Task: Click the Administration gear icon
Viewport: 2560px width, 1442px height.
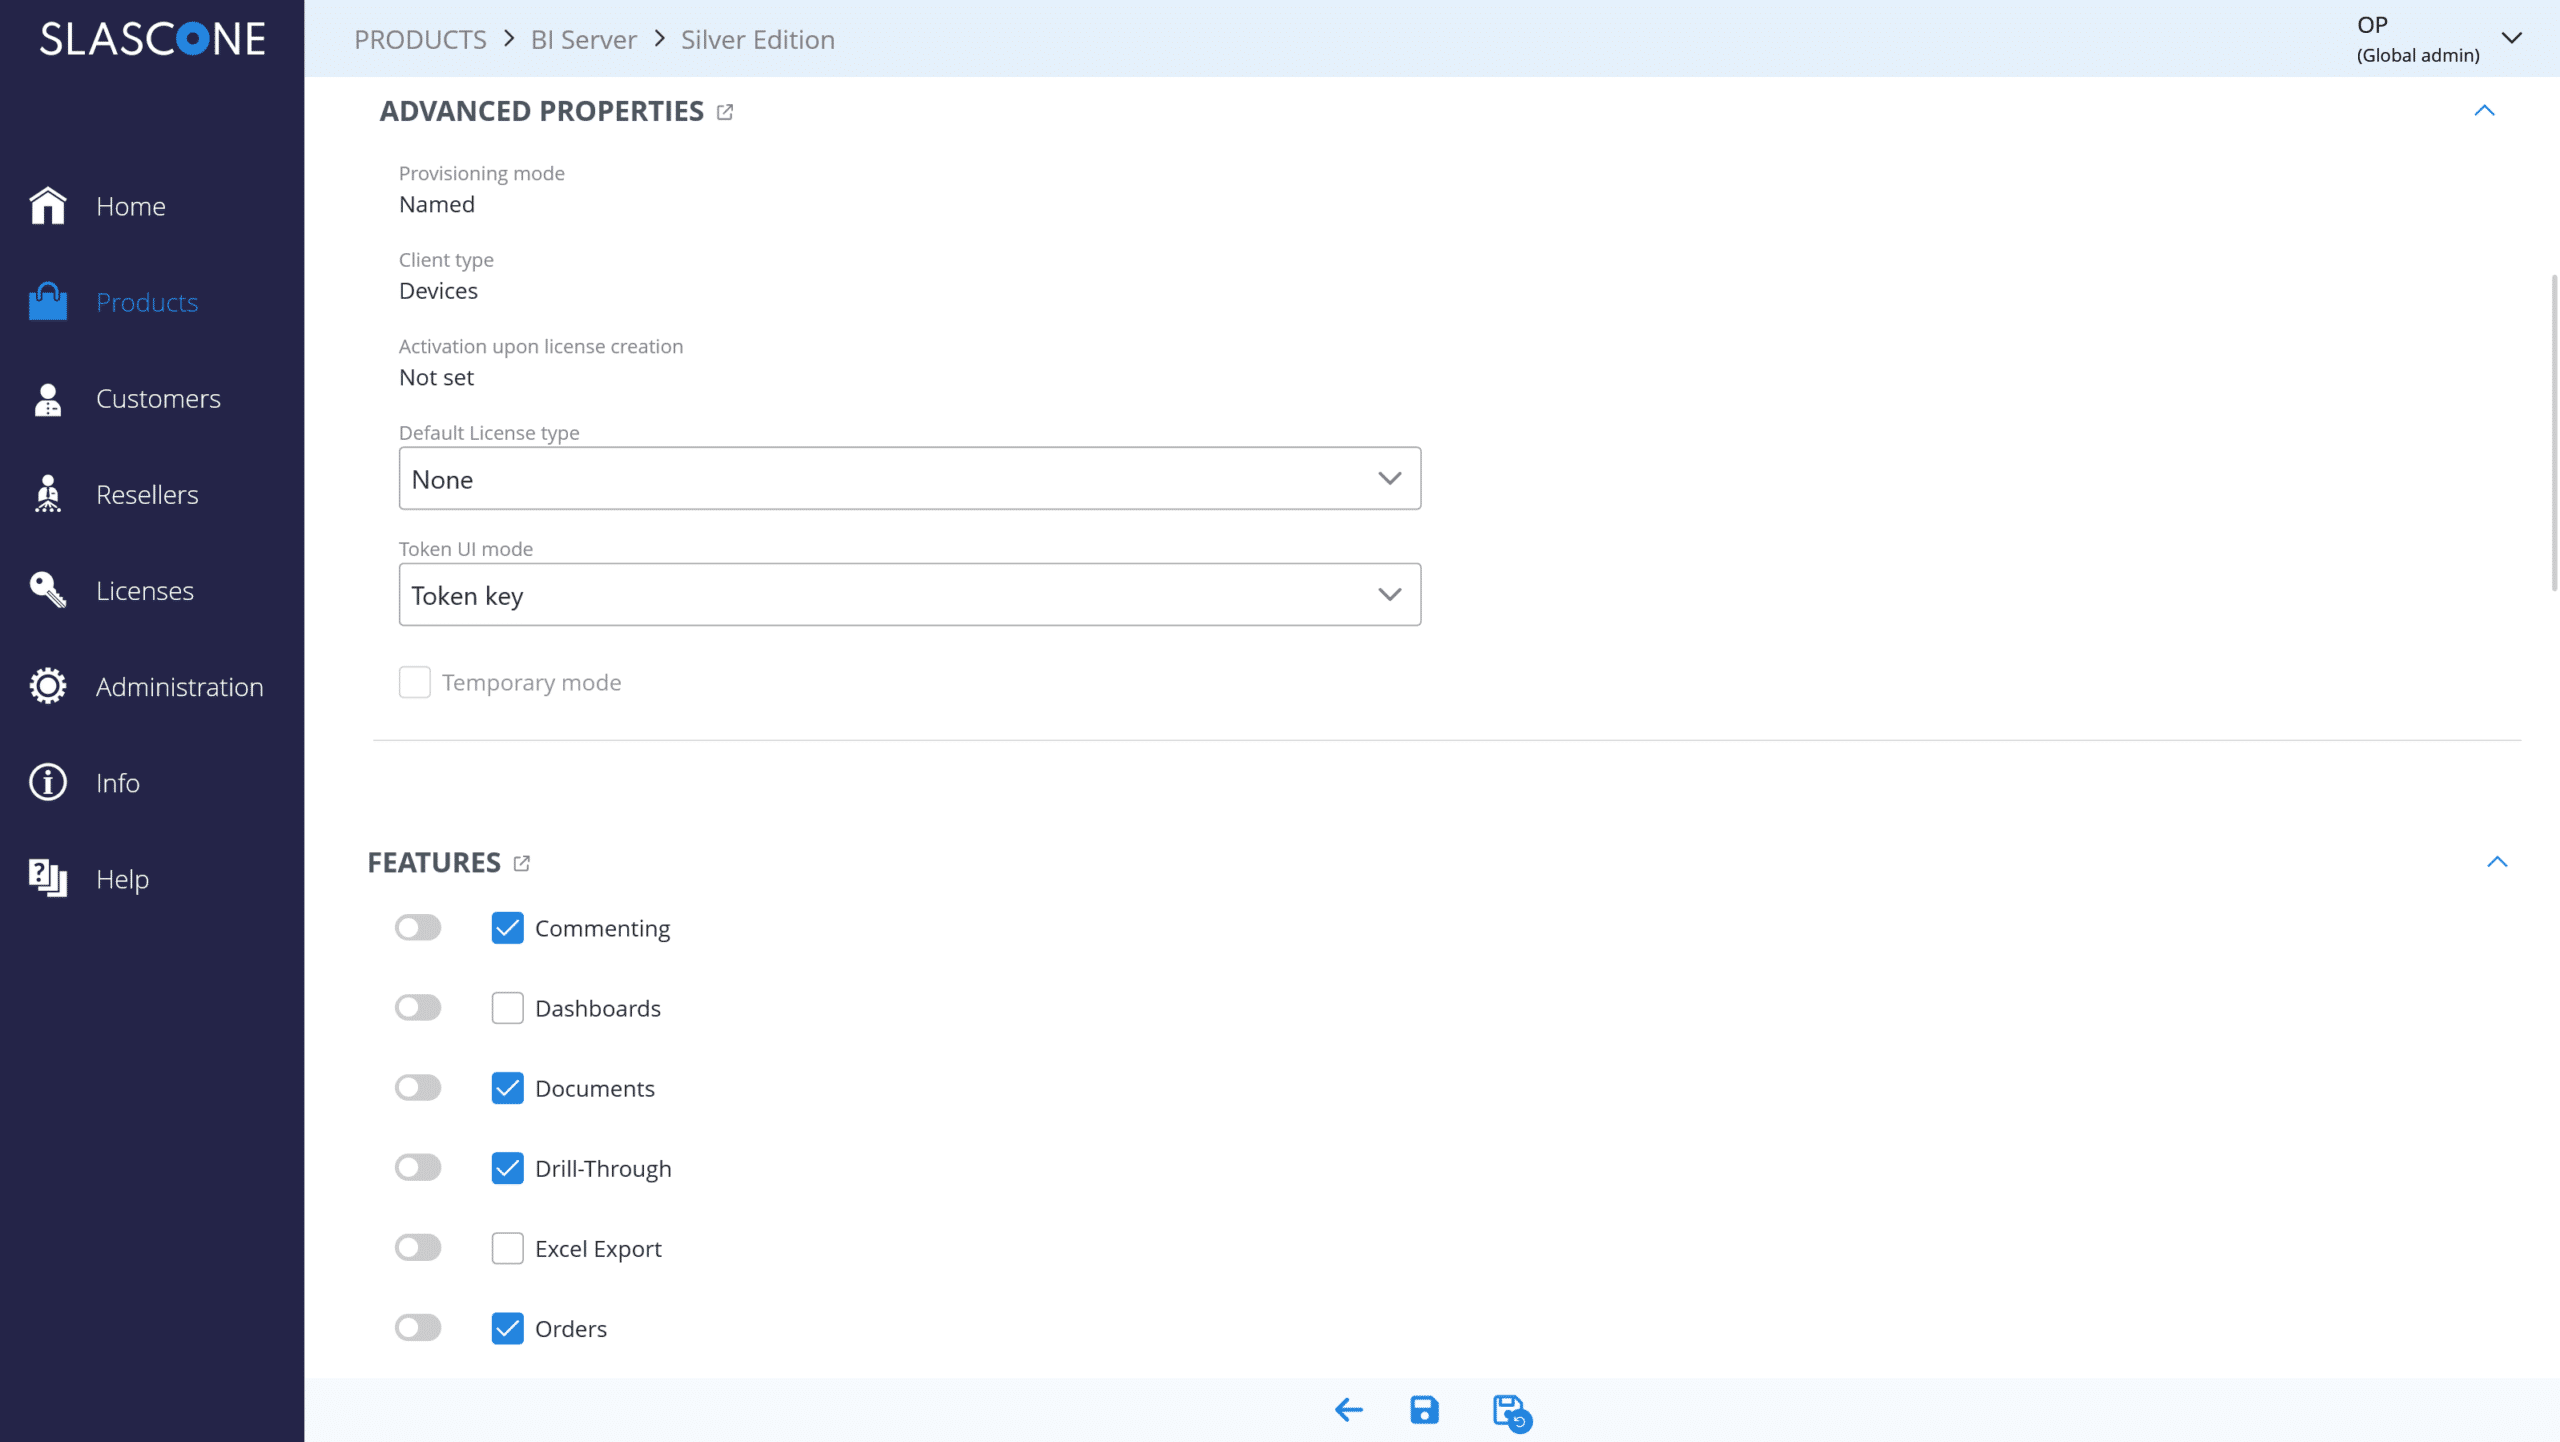Action: point(47,686)
